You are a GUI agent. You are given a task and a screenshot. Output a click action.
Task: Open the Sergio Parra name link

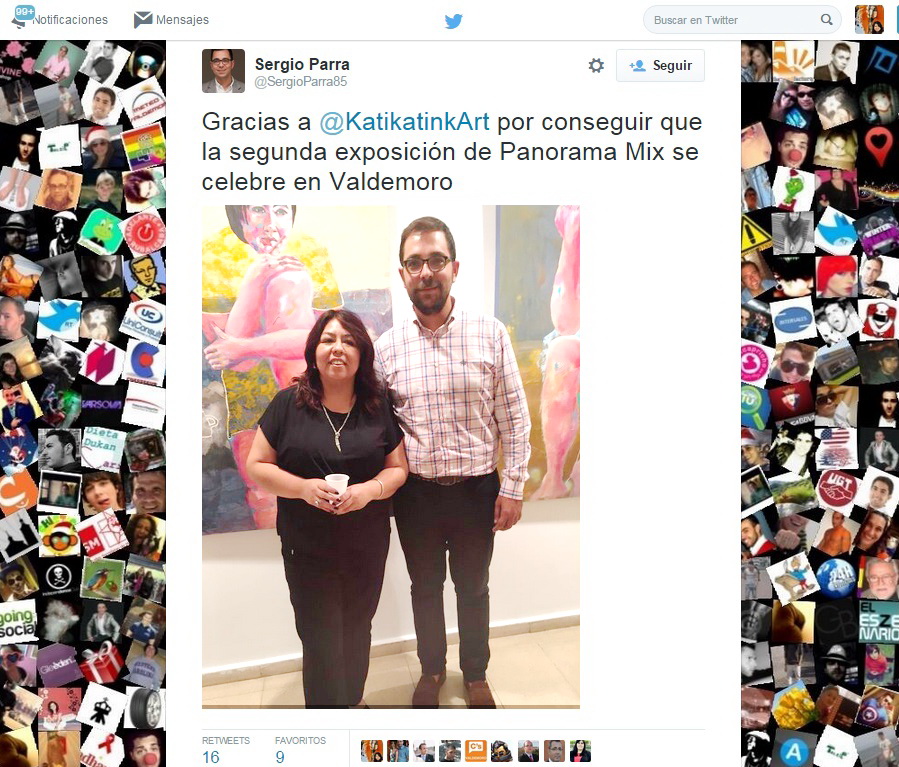(x=302, y=64)
